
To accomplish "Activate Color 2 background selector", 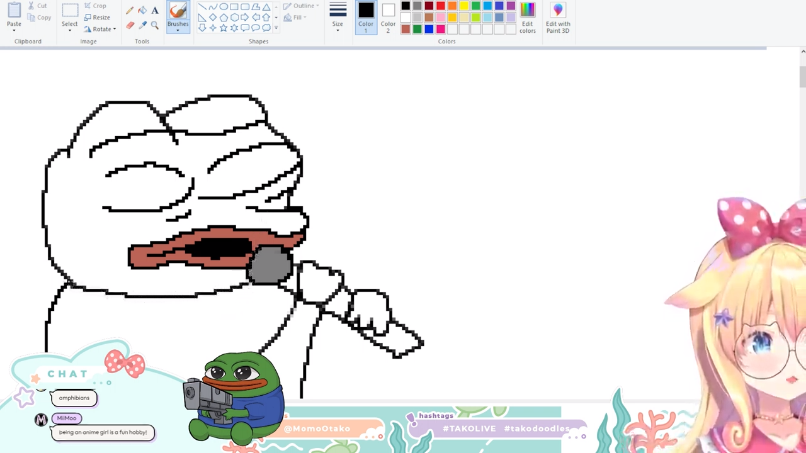I will [388, 17].
